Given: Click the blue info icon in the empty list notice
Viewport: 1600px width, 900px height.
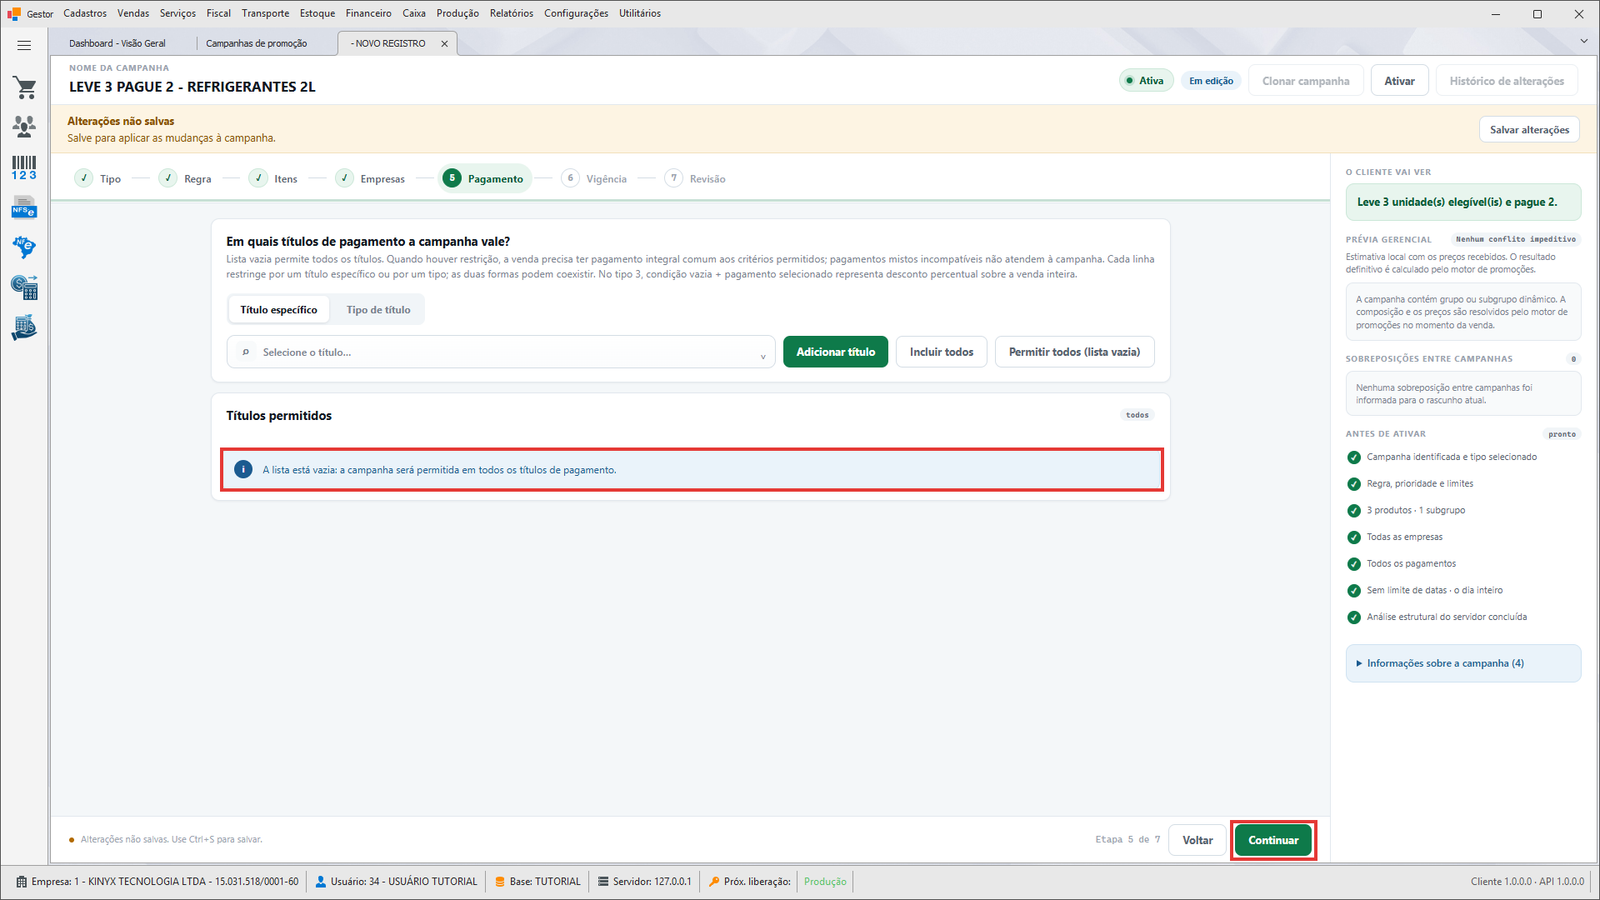Looking at the screenshot, I should coord(243,470).
